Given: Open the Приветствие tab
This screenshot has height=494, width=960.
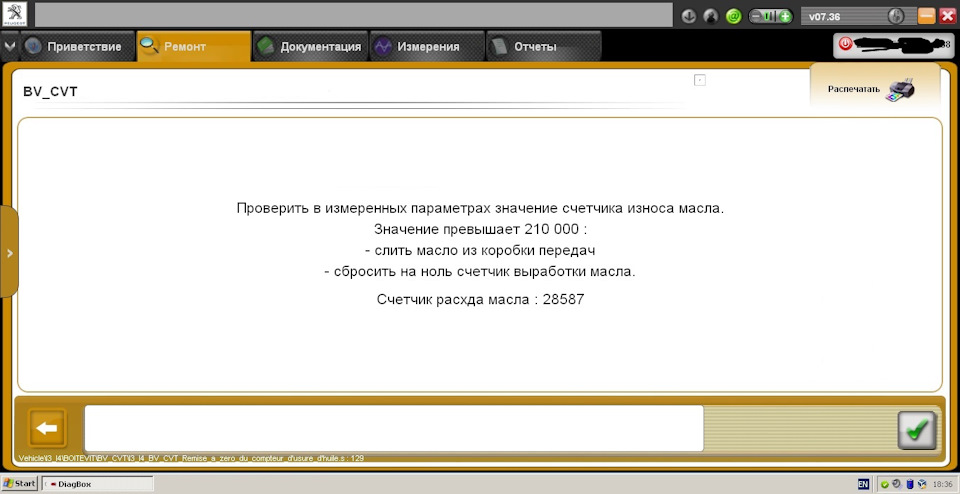Looking at the screenshot, I should [x=77, y=47].
